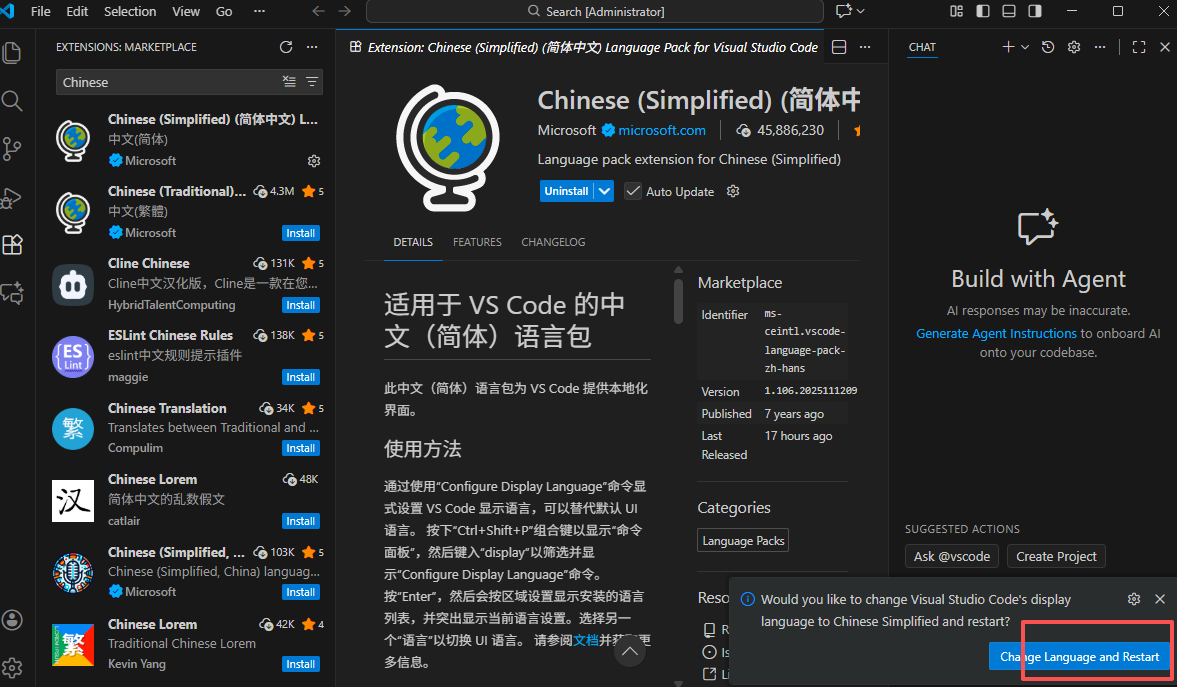Open the overflow menu ellipsis in menu bar
Image resolution: width=1177 pixels, height=687 pixels.
tap(259, 11)
